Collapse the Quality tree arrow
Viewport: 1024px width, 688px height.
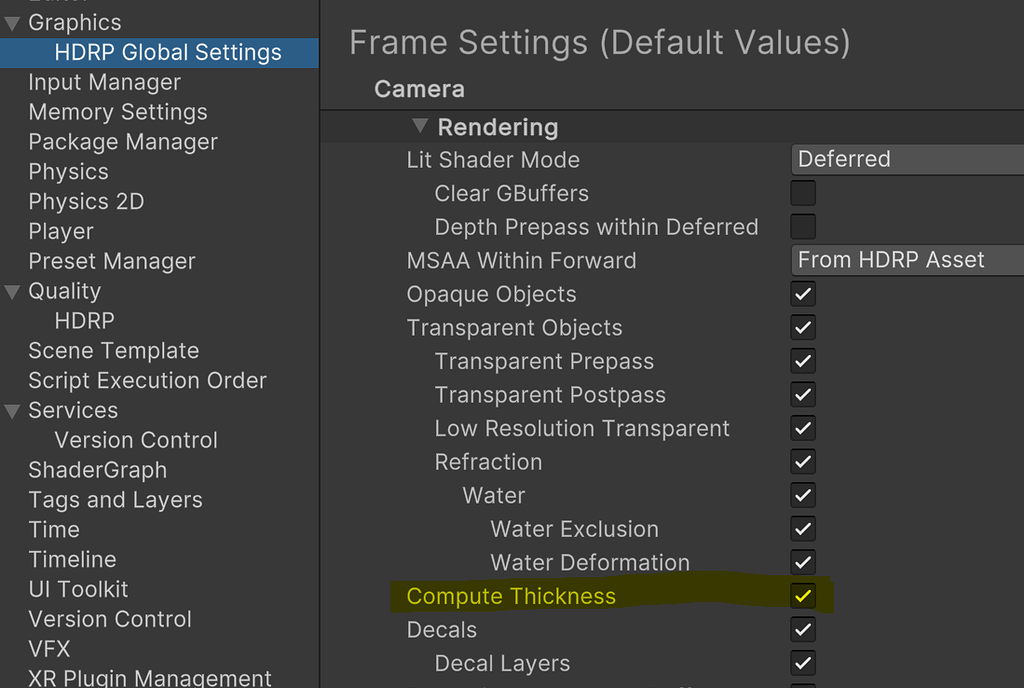(12, 292)
